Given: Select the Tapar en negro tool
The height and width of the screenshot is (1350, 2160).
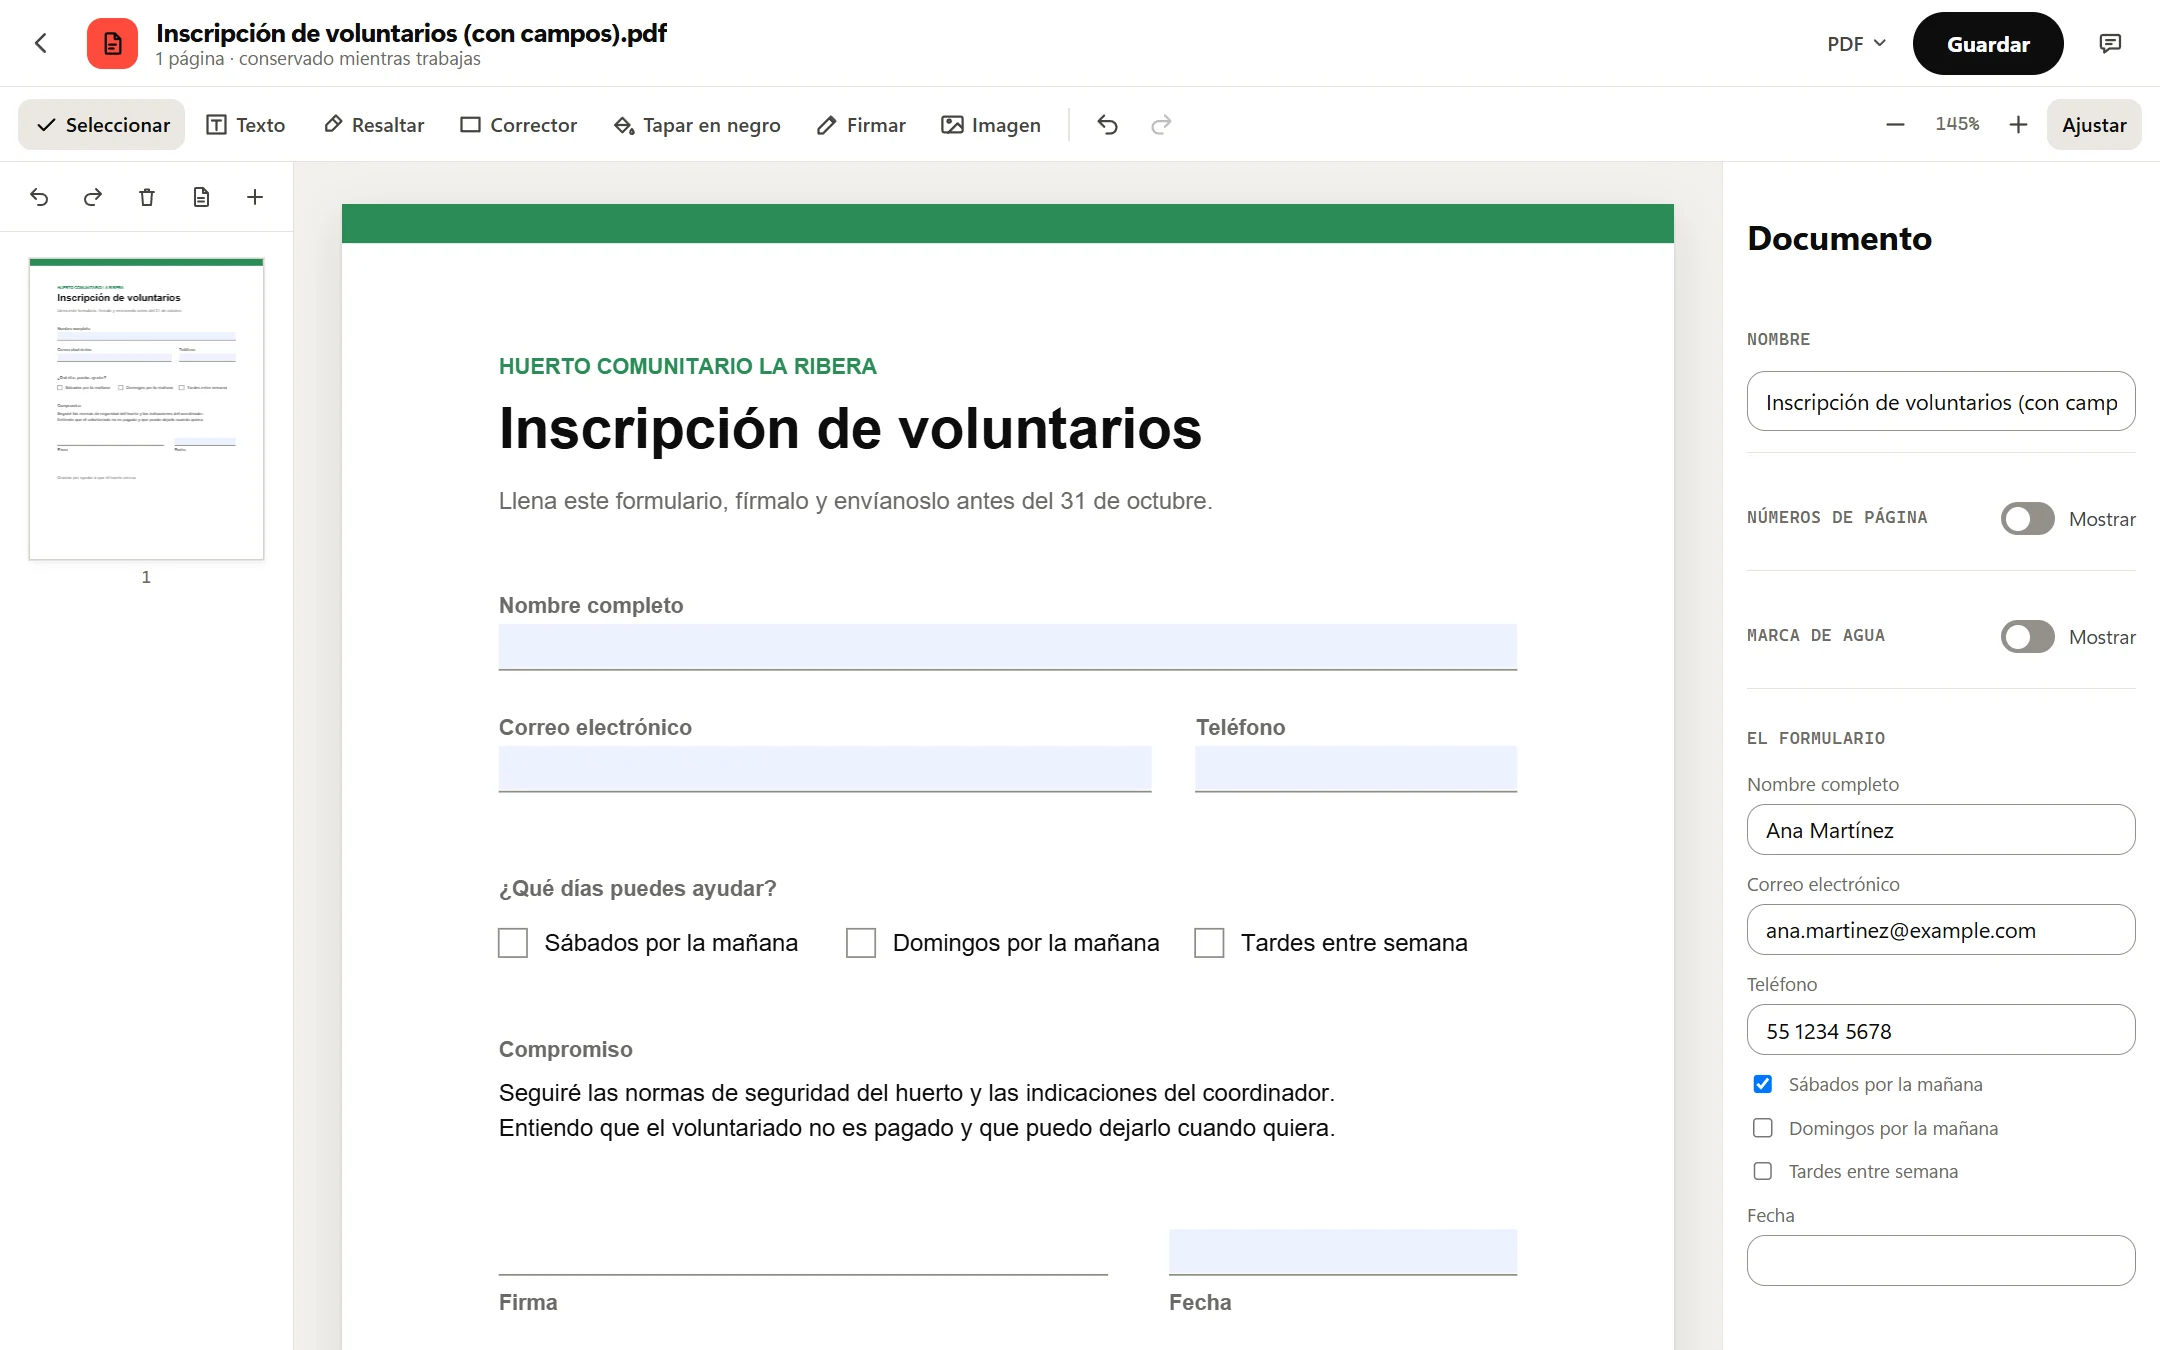Looking at the screenshot, I should (x=697, y=125).
